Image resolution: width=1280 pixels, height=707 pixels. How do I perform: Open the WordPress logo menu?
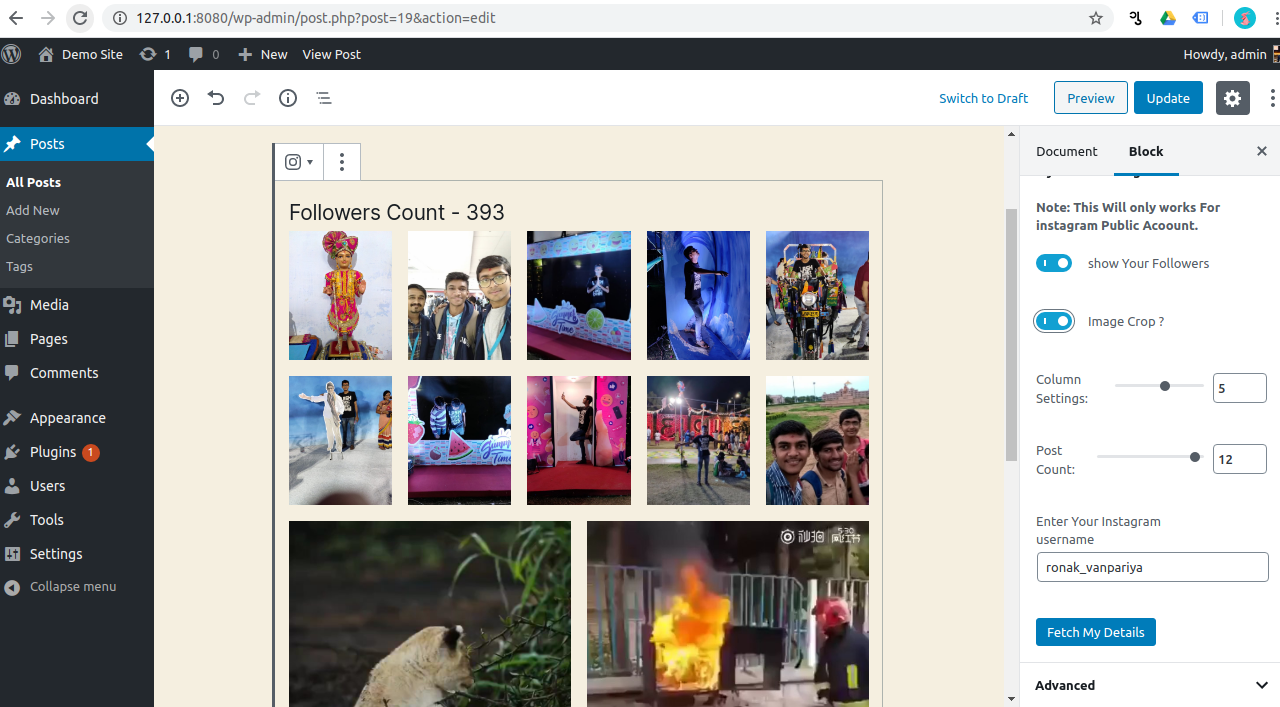coord(11,54)
